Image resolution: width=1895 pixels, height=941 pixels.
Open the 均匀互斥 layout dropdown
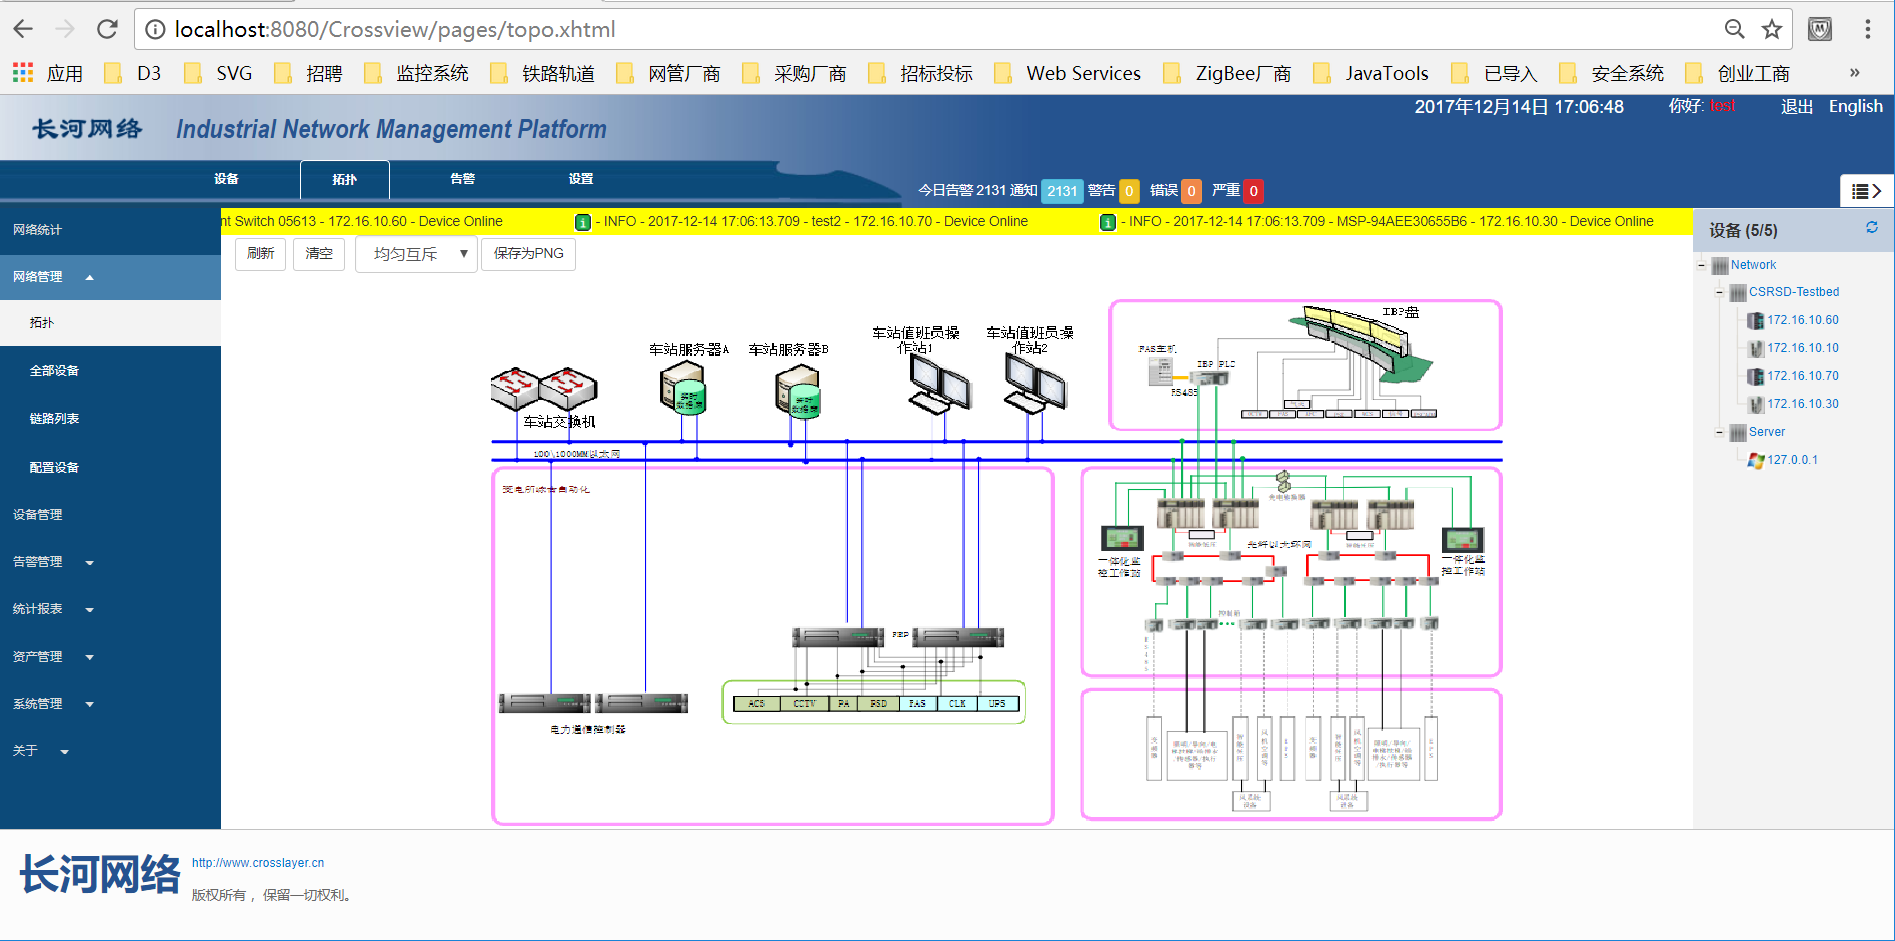pos(416,254)
